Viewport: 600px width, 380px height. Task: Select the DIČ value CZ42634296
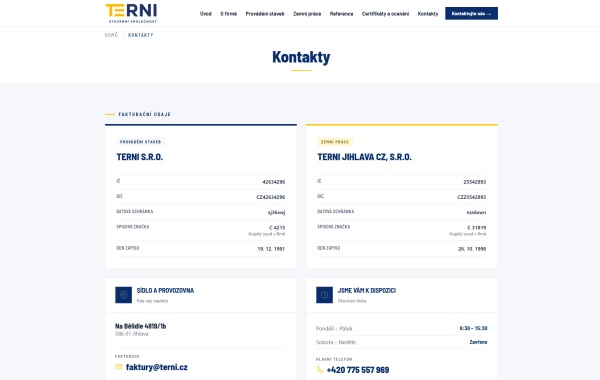(271, 197)
